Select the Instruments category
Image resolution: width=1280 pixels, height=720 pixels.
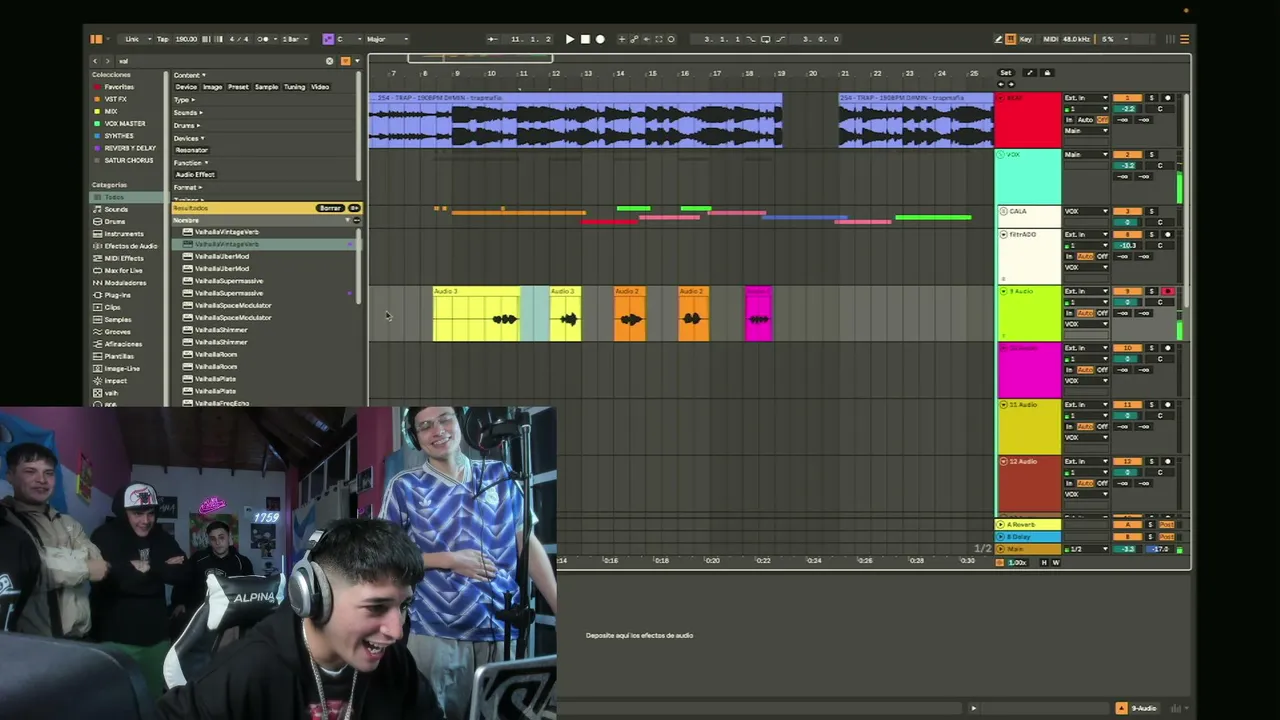(124, 234)
